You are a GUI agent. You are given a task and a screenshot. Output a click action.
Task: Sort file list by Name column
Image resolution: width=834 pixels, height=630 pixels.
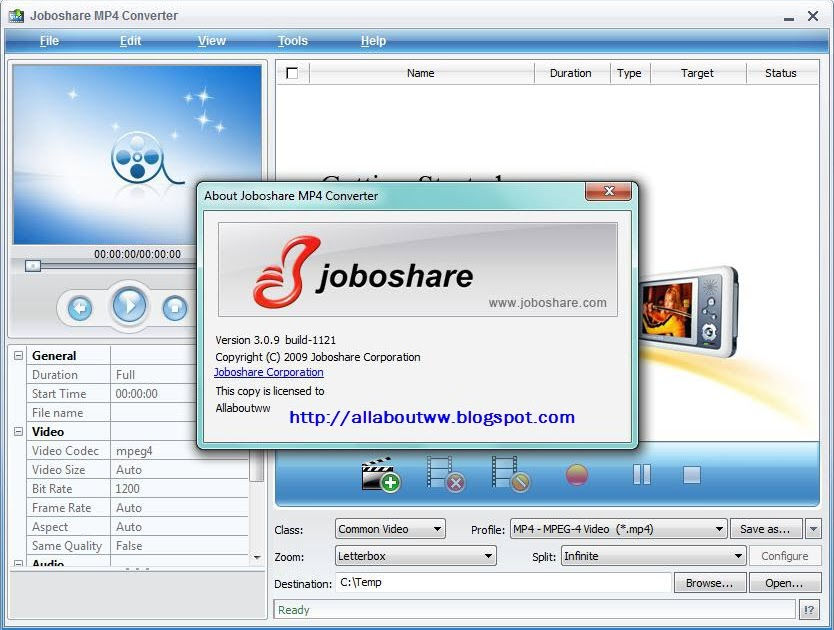pos(421,73)
